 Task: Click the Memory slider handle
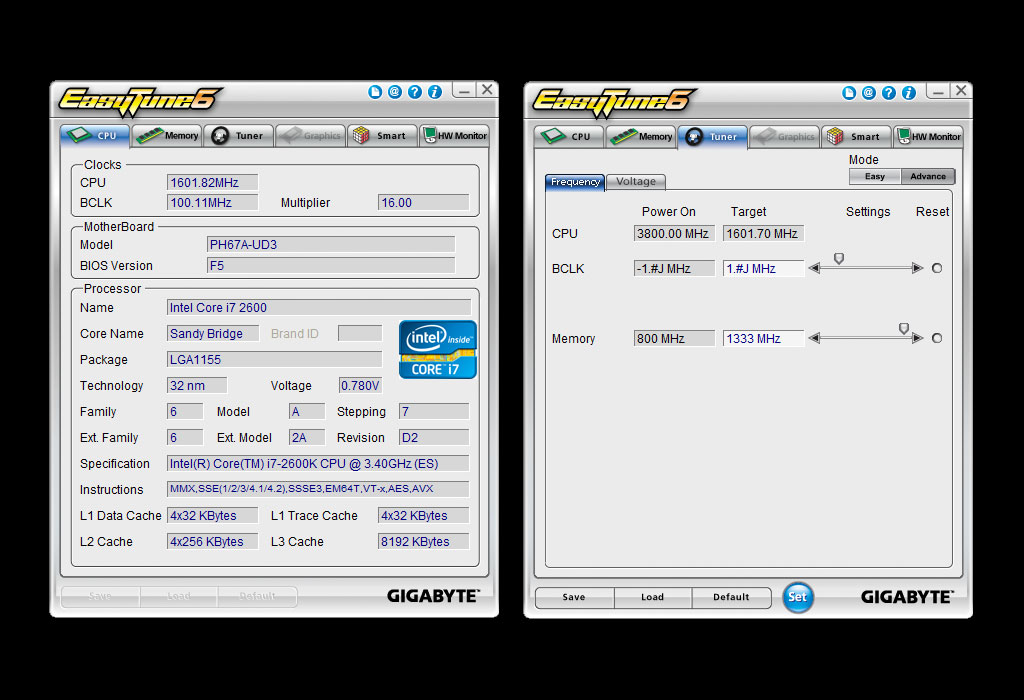click(904, 328)
